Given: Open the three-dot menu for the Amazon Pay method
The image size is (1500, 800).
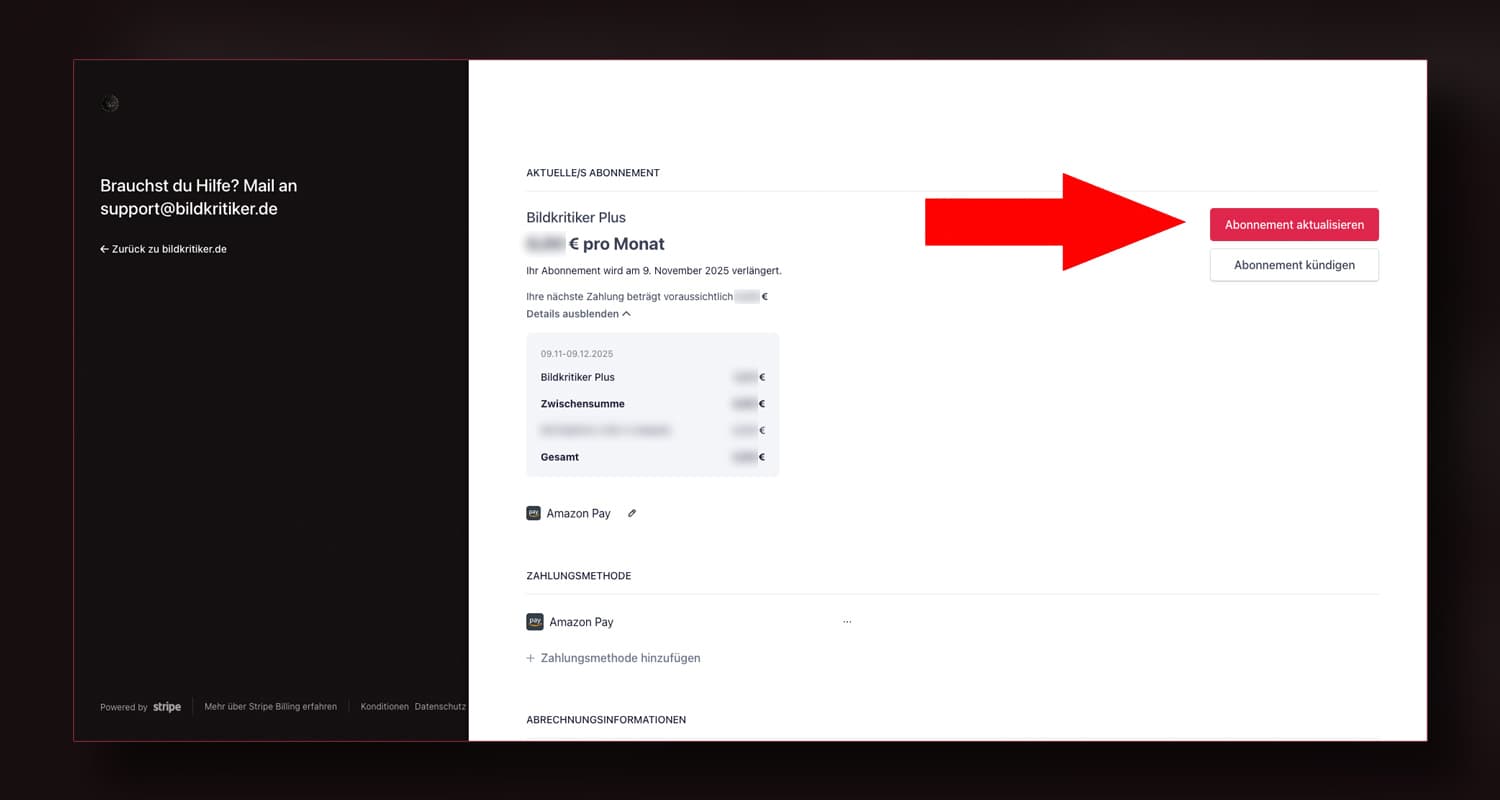Looking at the screenshot, I should pos(847,622).
